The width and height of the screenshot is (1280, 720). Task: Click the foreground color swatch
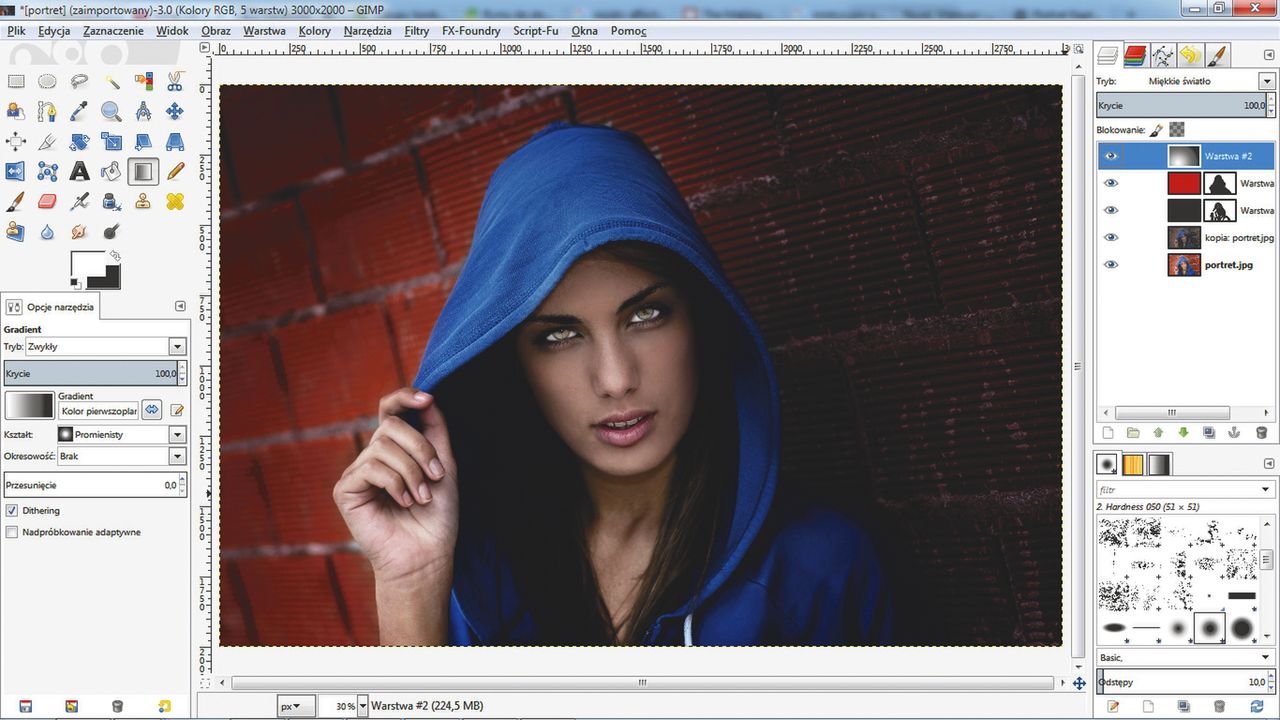(86, 264)
